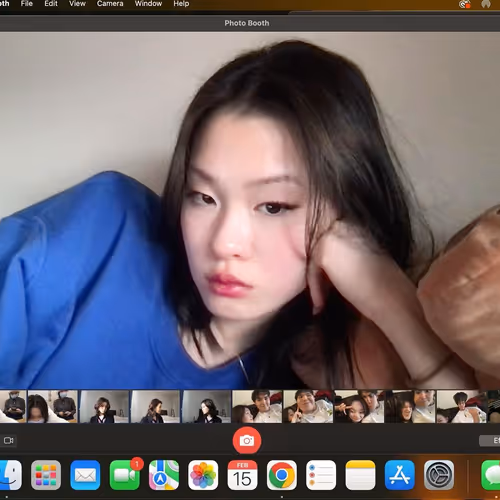Open the View menu
Viewport: 500px width, 500px height.
(x=77, y=4)
